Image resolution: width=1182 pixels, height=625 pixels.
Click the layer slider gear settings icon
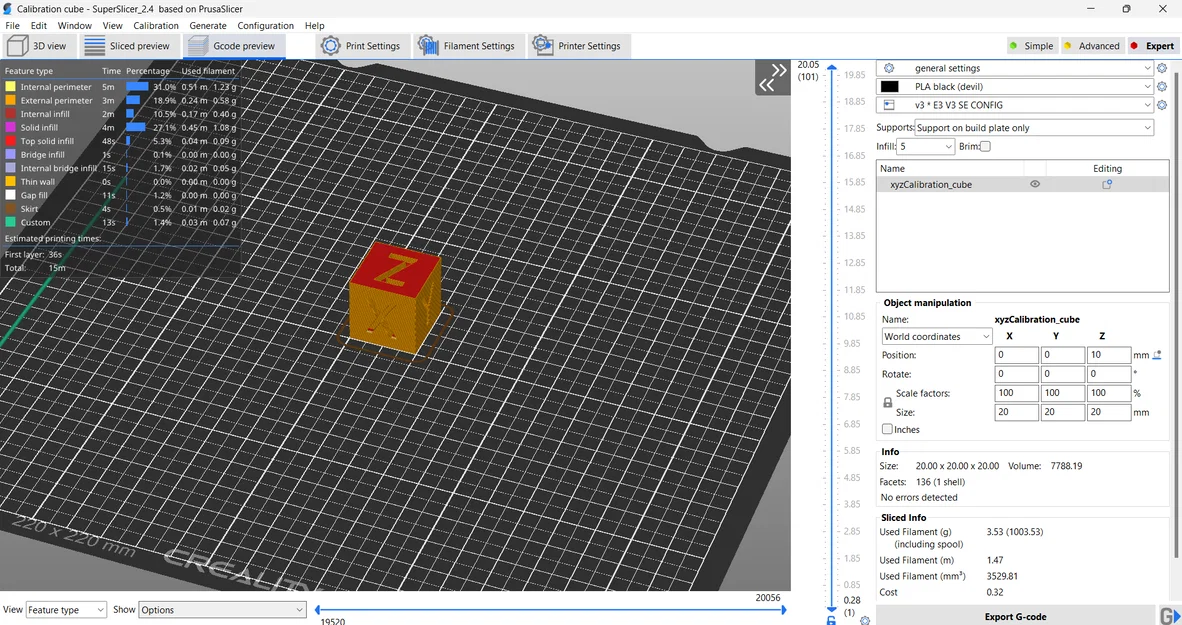(x=865, y=620)
